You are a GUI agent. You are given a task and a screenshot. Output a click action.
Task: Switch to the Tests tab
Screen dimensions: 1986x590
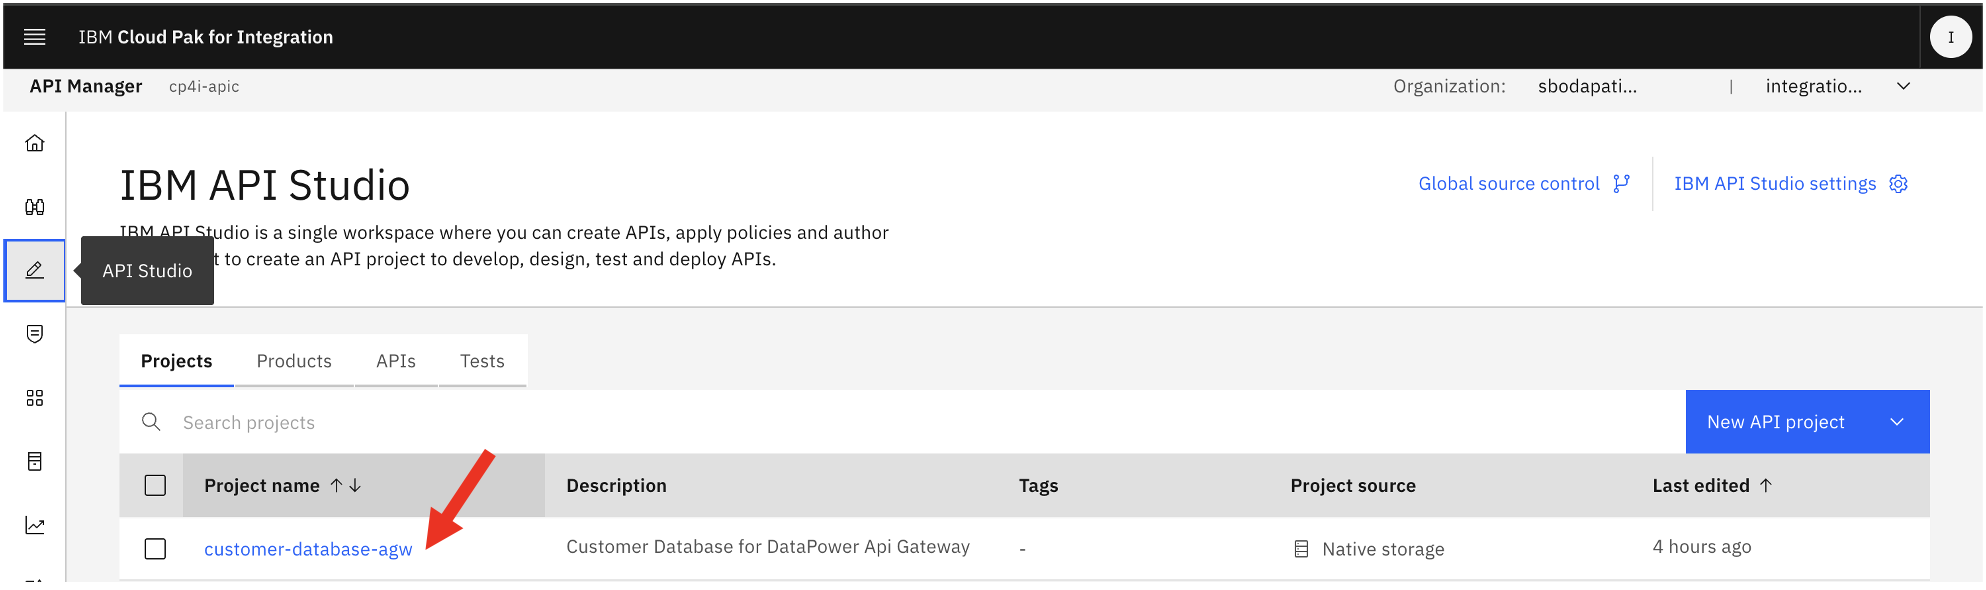[x=482, y=361]
